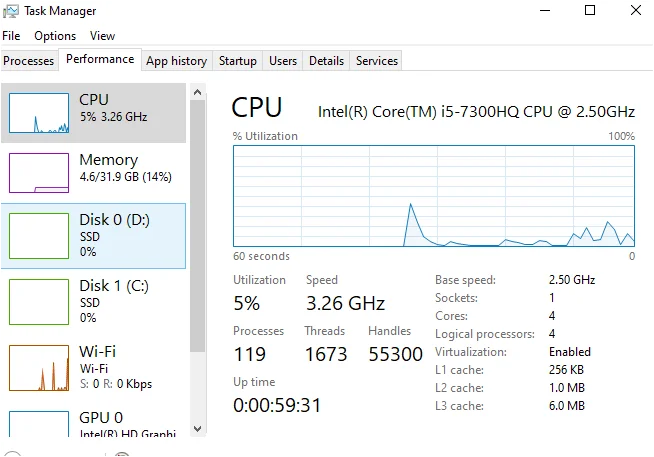Open the Memory usage thumbnail
Viewport: 654px width, 457px height.
tap(39, 173)
